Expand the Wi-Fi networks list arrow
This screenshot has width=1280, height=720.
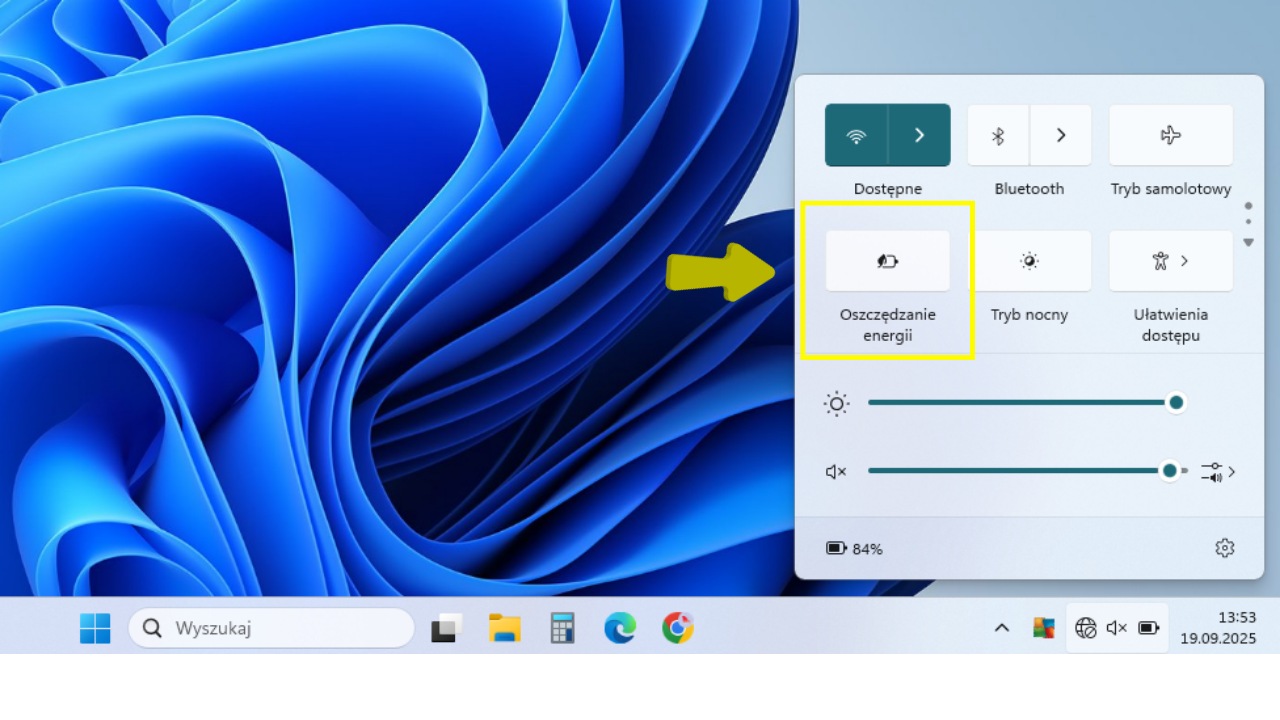point(920,136)
